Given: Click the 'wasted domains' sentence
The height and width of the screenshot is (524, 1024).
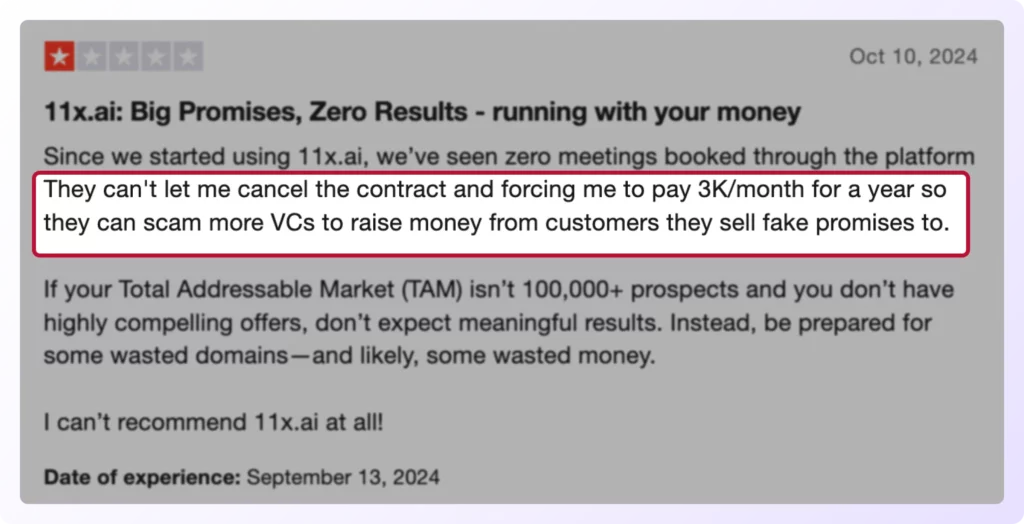Looking at the screenshot, I should (x=349, y=356).
